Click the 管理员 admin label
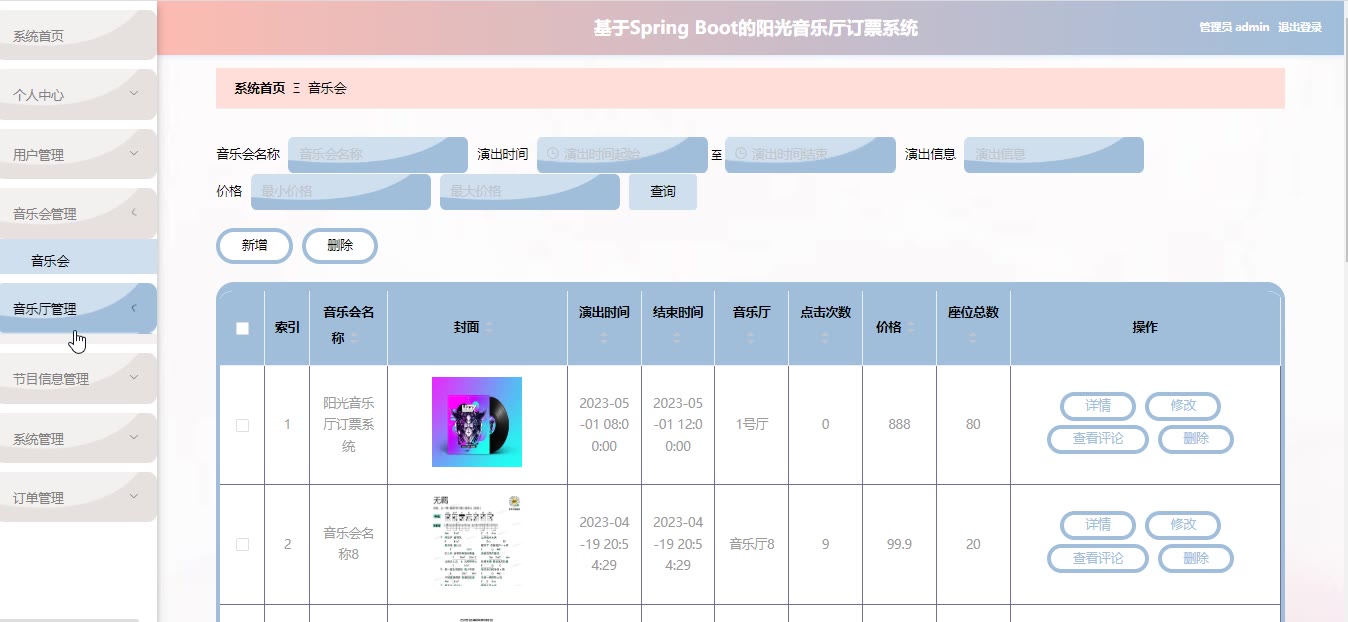1348x622 pixels. (x=1234, y=28)
